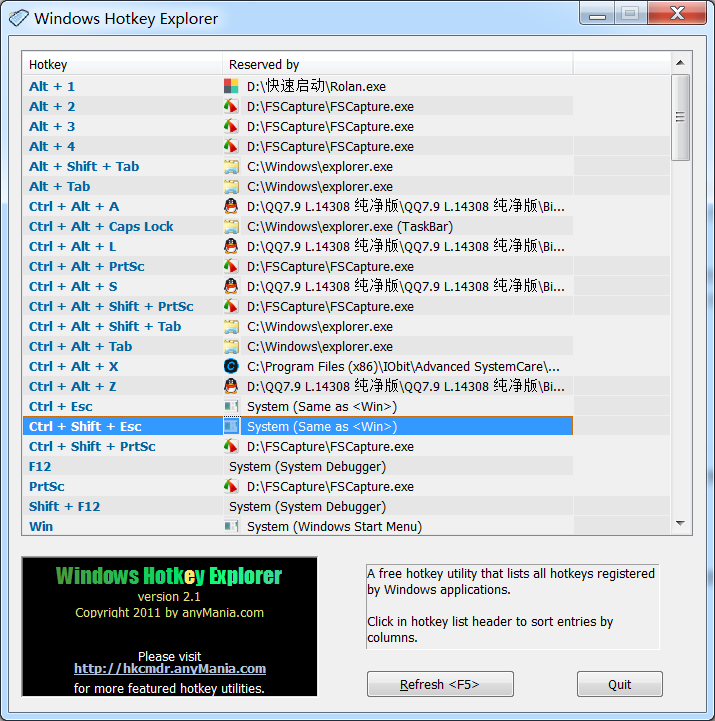Screen dimensions: 715x721
Task: Click the FSCapture icon in the Ctrl + Alt + PrtSc row
Action: (231, 266)
